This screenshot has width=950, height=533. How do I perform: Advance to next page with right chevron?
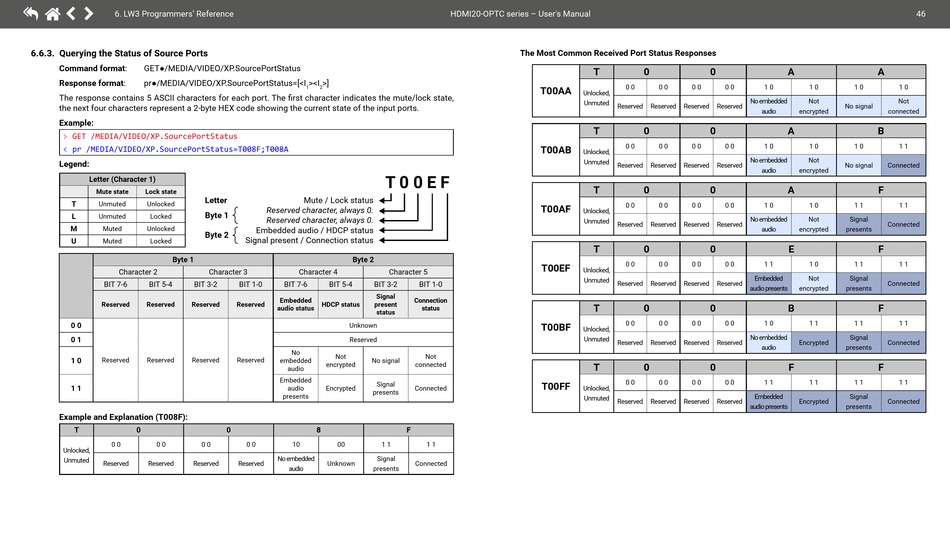(88, 13)
